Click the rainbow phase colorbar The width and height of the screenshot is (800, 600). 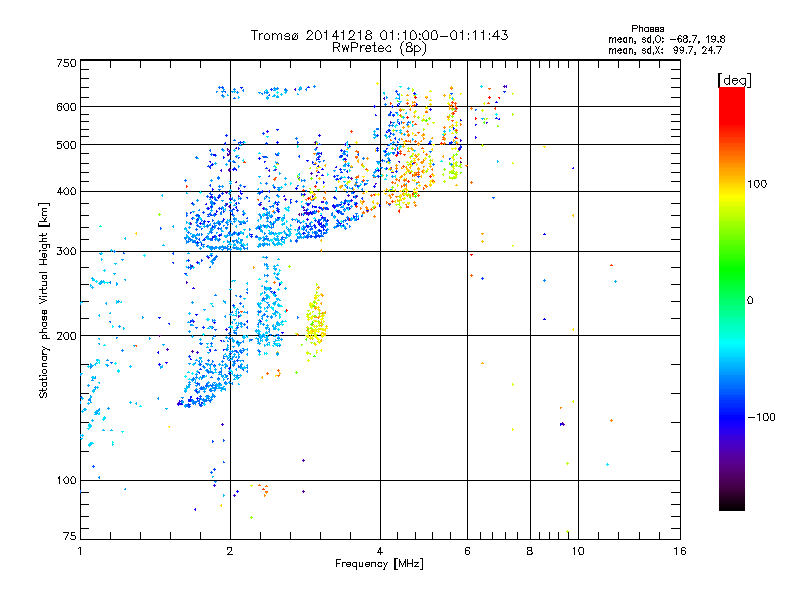pos(732,298)
